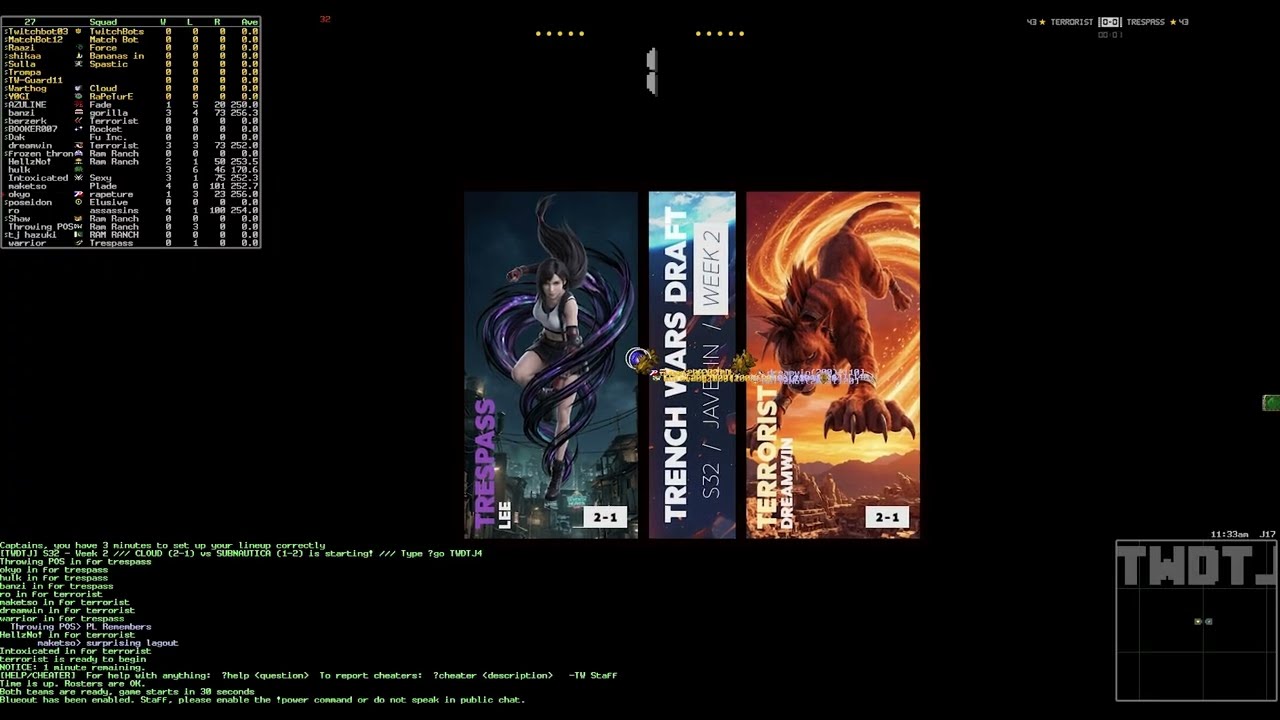This screenshot has height=720, width=1280.
Task: Click Warthog's Cloud squad banner icon
Action: coord(78,88)
